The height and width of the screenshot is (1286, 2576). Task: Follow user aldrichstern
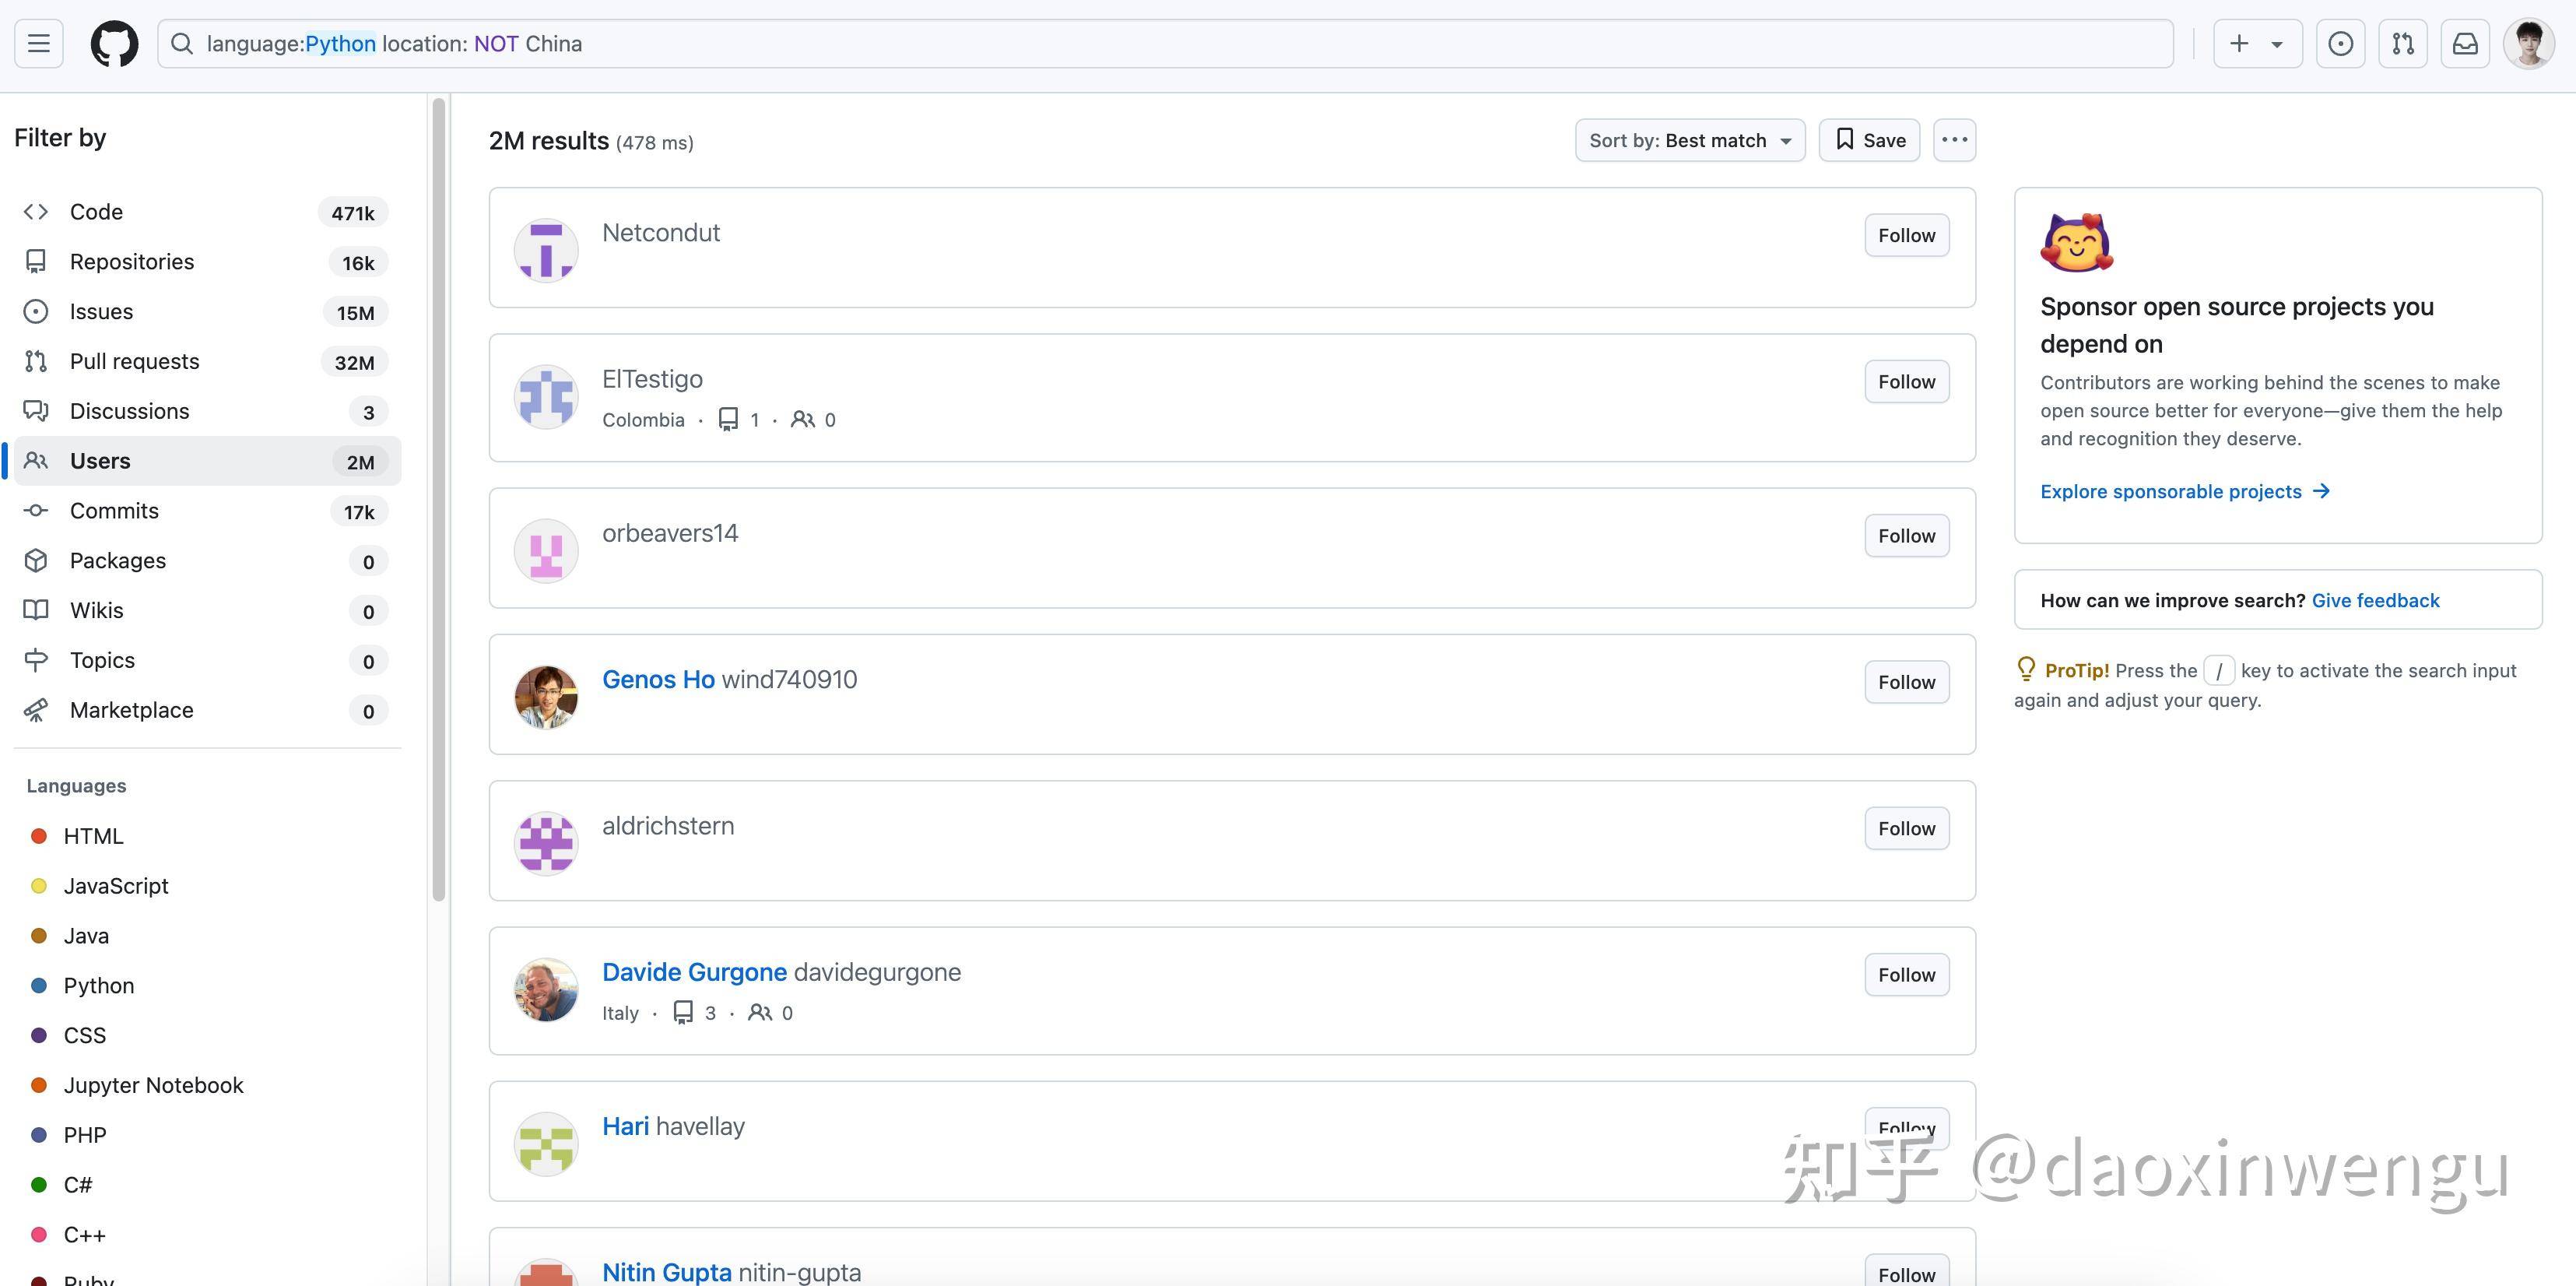1906,828
